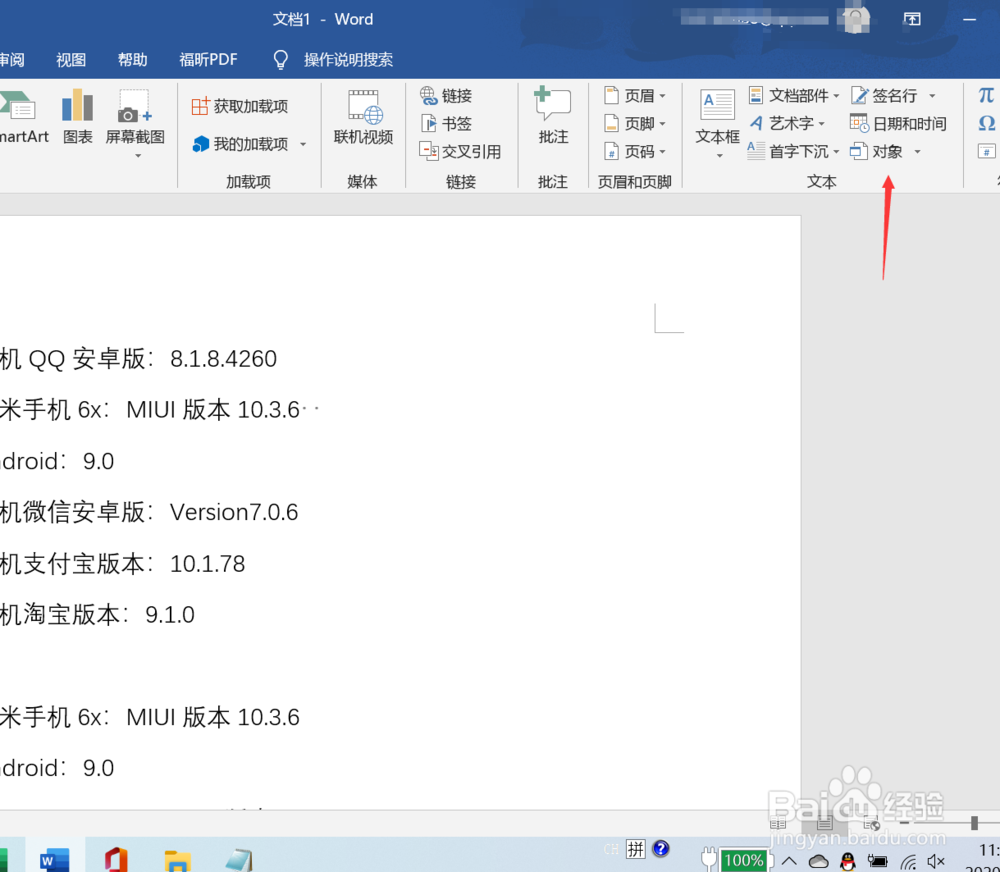Insert a 签名行 signature line
Viewport: 1000px width, 872px height.
pyautogui.click(x=885, y=96)
